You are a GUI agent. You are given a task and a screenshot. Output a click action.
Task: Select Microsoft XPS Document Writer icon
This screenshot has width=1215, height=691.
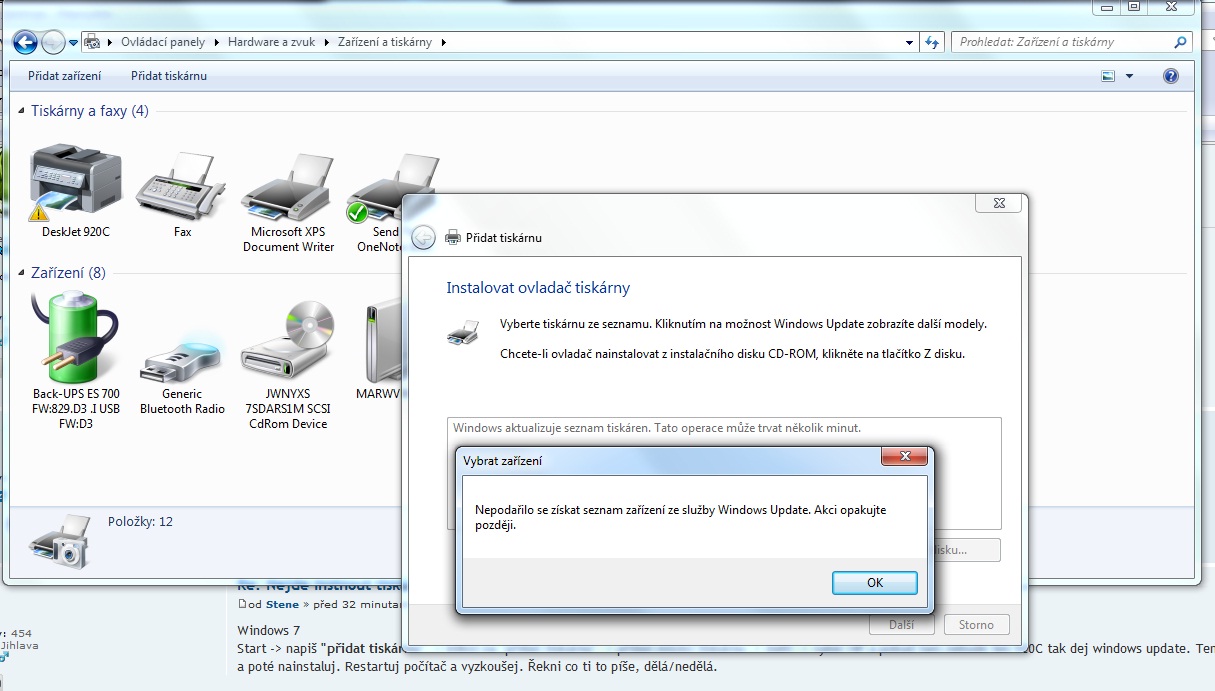click(x=288, y=187)
